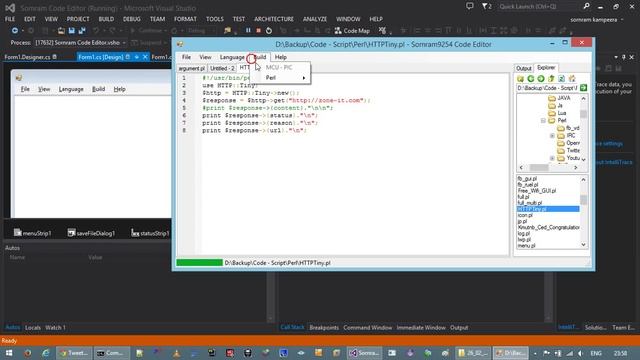The width and height of the screenshot is (640, 360).
Task: Select HTTPTiny.pl in the file list
Action: (x=548, y=209)
